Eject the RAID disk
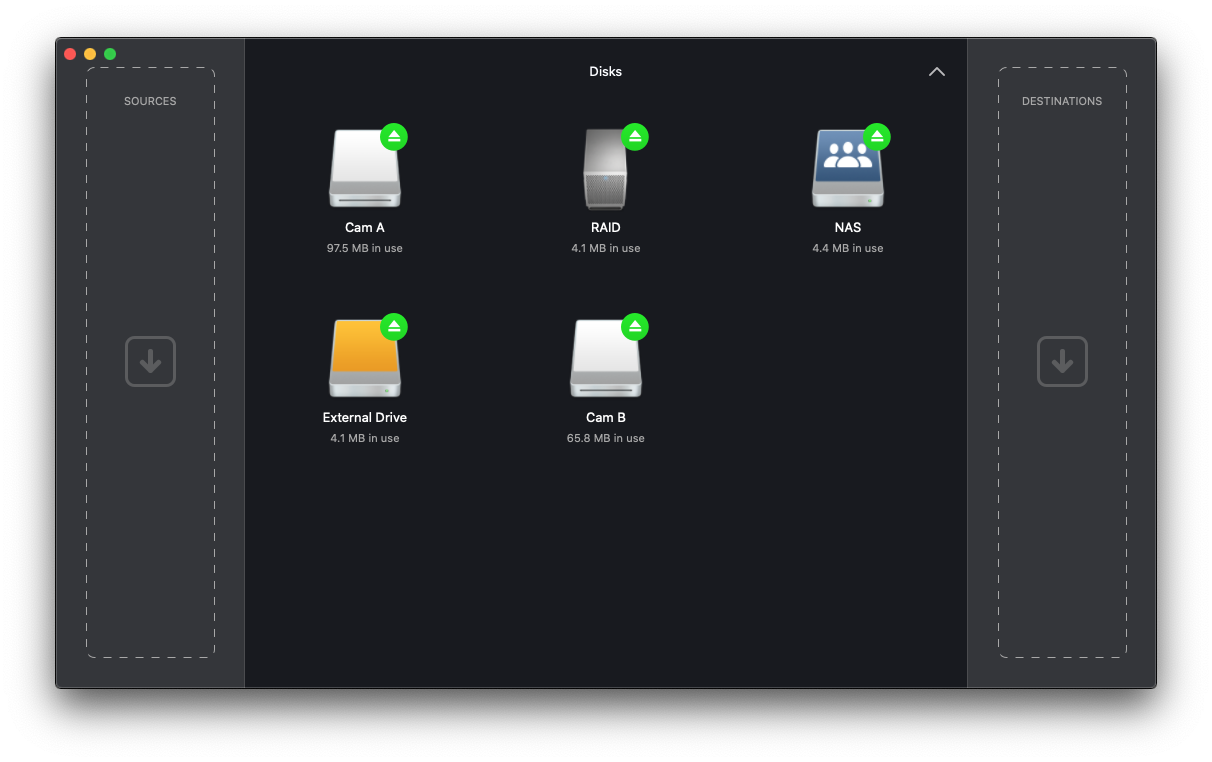This screenshot has height=762, width=1212. (x=635, y=137)
